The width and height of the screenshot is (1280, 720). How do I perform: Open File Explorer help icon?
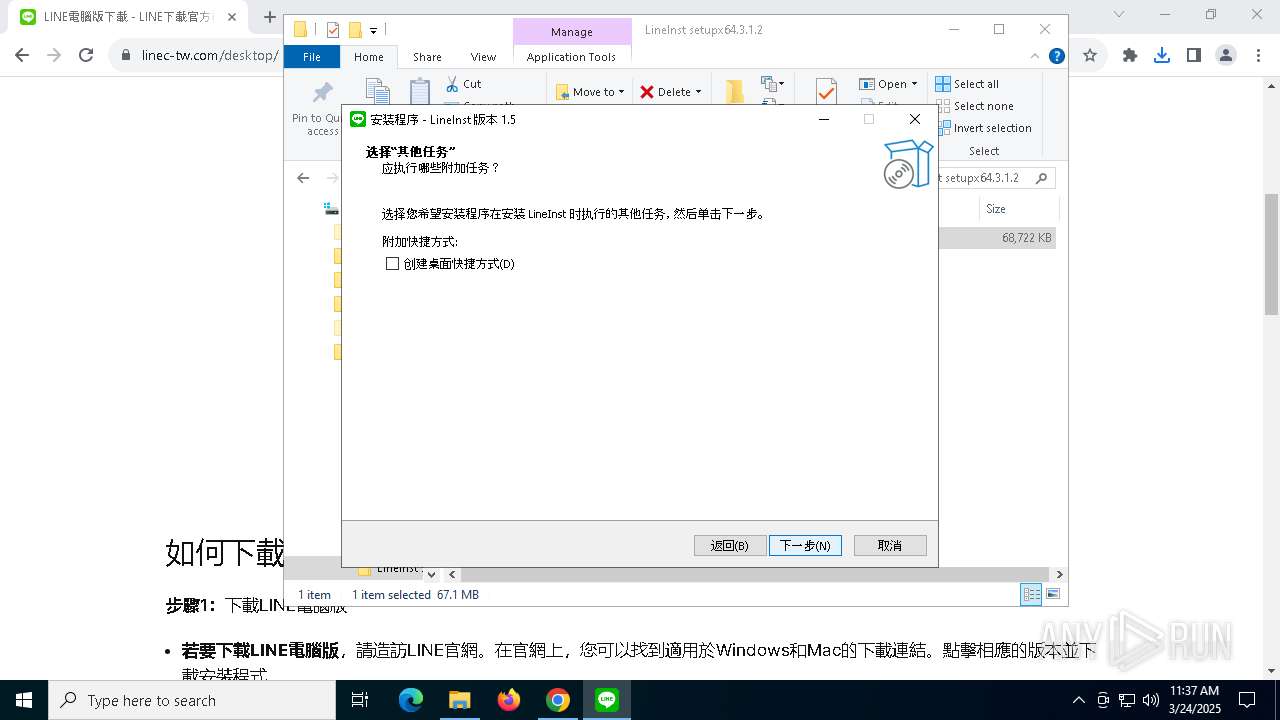pyautogui.click(x=1056, y=57)
